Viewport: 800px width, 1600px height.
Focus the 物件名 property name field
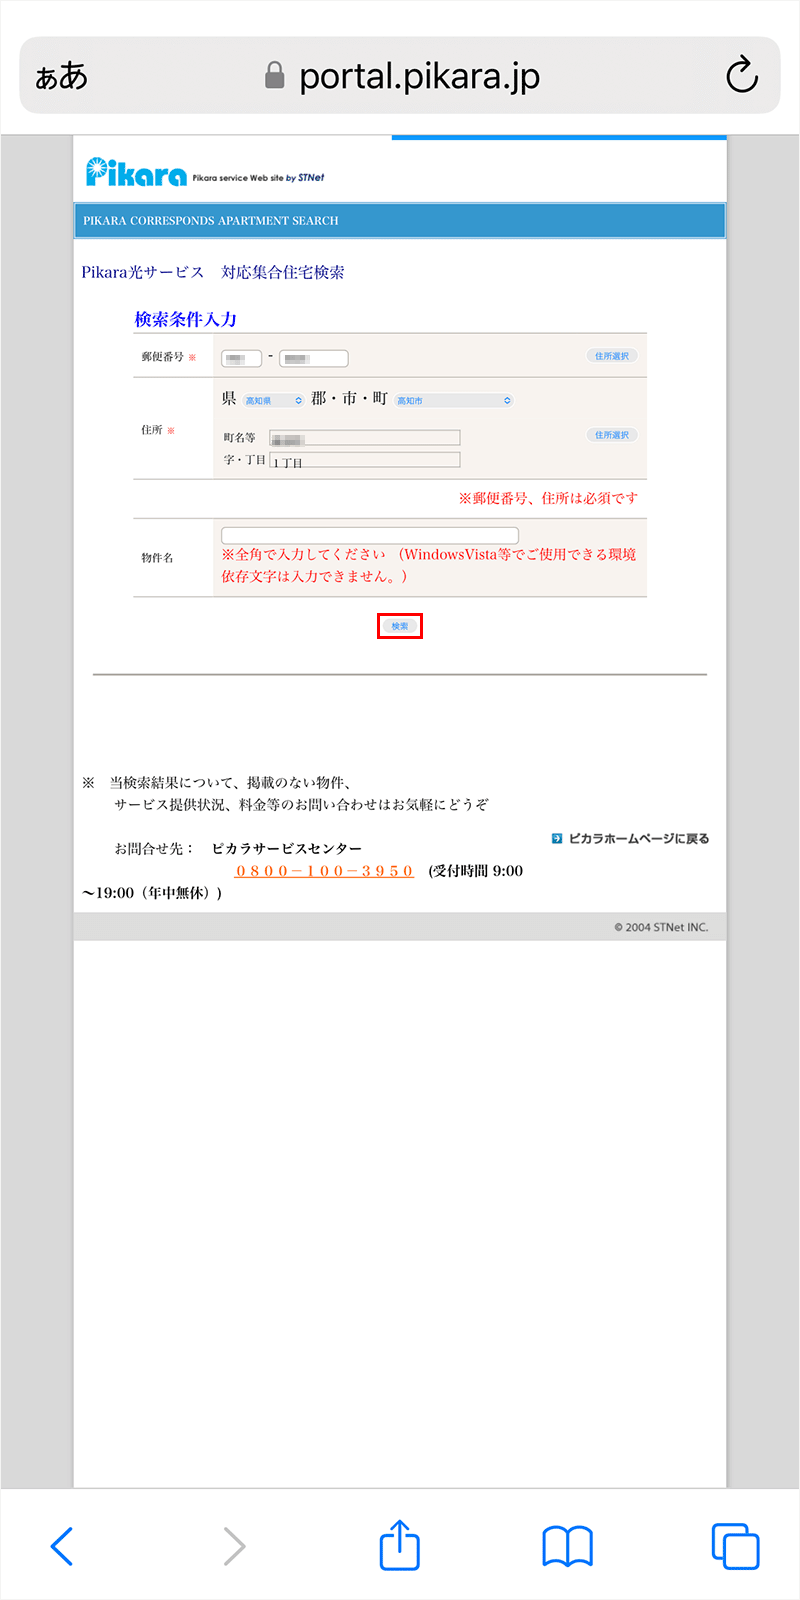pos(370,535)
